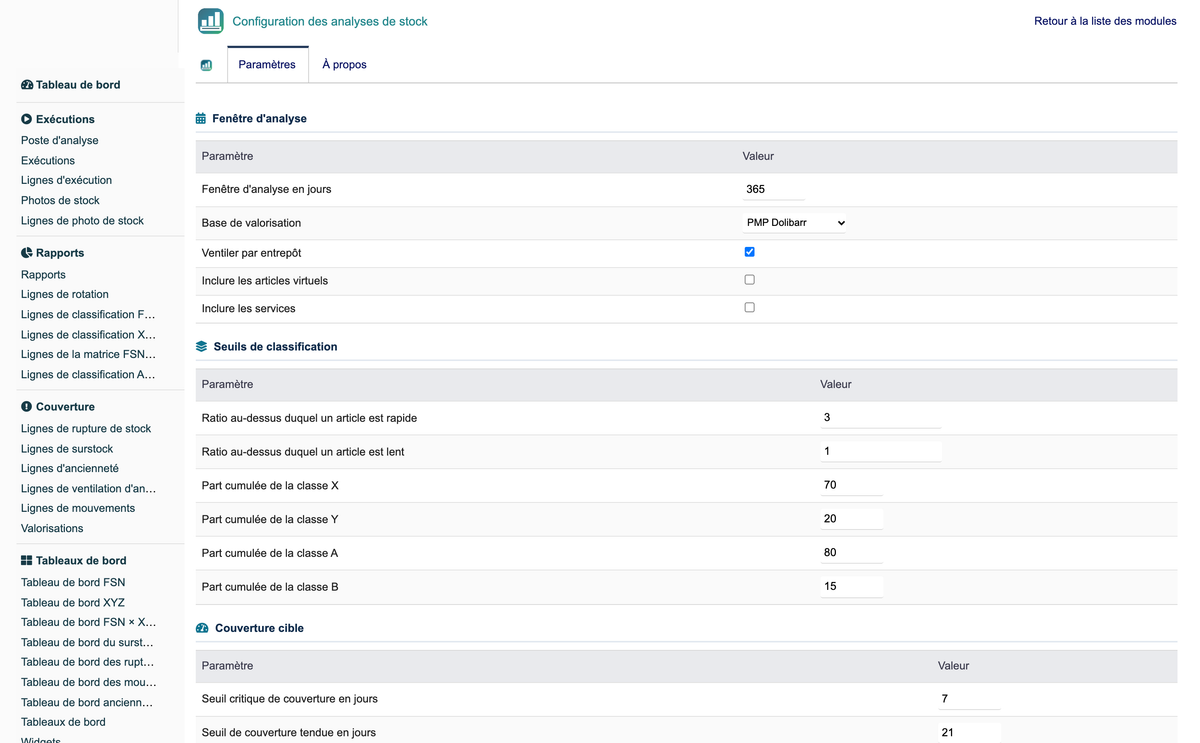Open Lignes d'exécution

66,181
